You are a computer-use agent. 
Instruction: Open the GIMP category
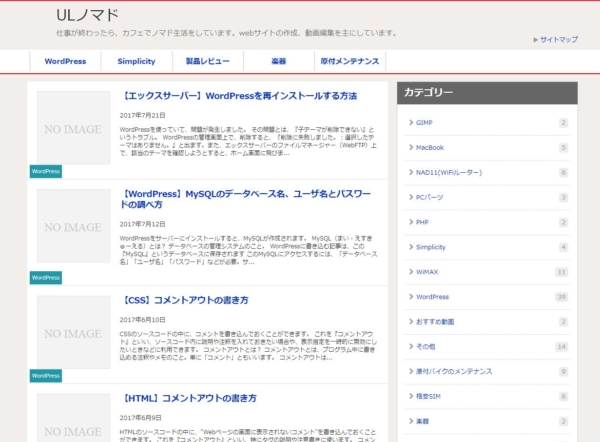pyautogui.click(x=424, y=123)
